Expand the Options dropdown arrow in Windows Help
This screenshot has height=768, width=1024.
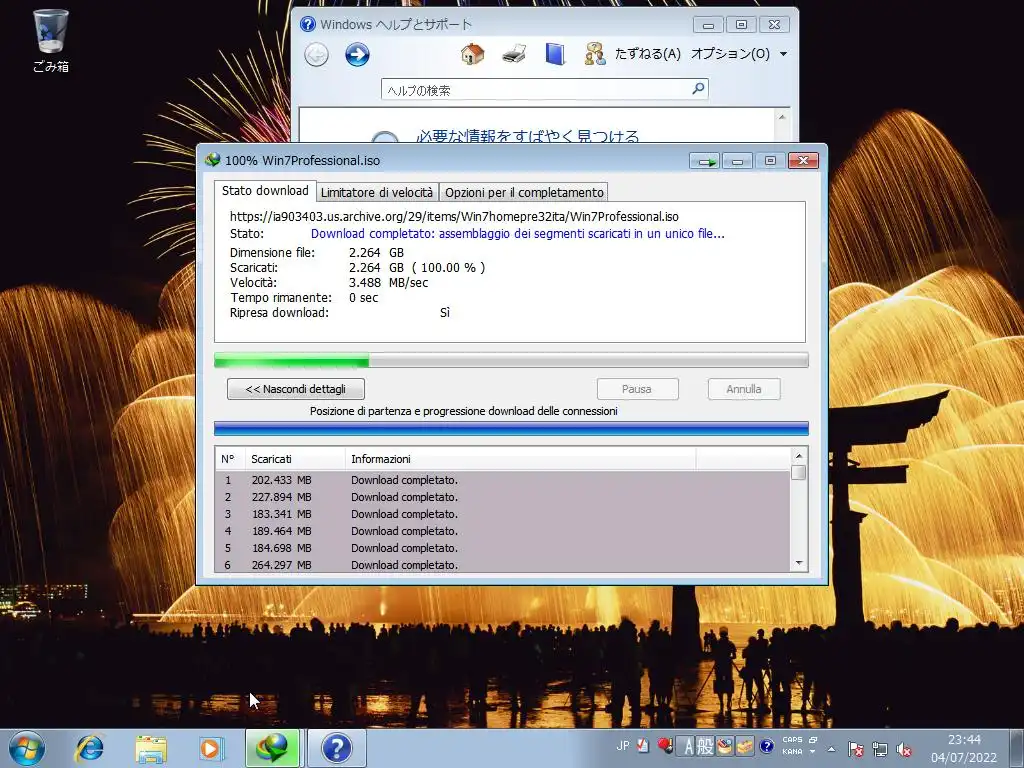pyautogui.click(x=784, y=54)
